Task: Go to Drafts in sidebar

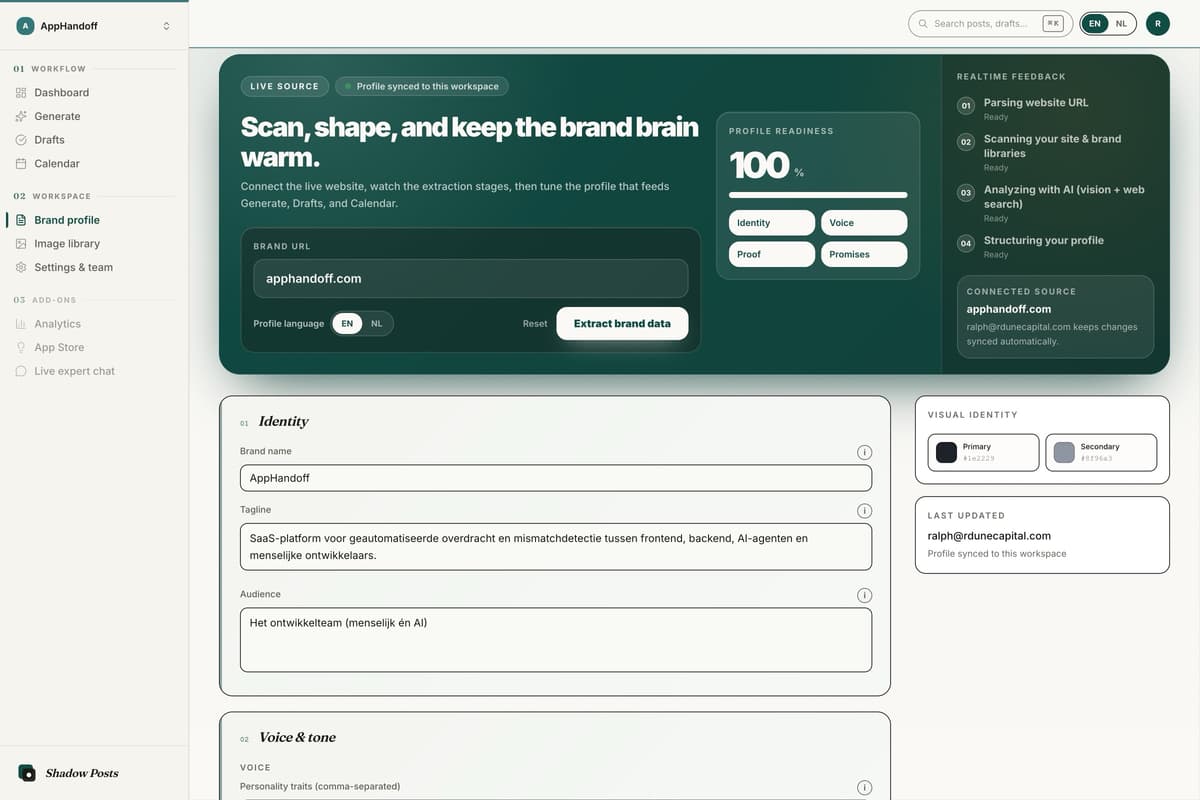Action: pos(49,140)
